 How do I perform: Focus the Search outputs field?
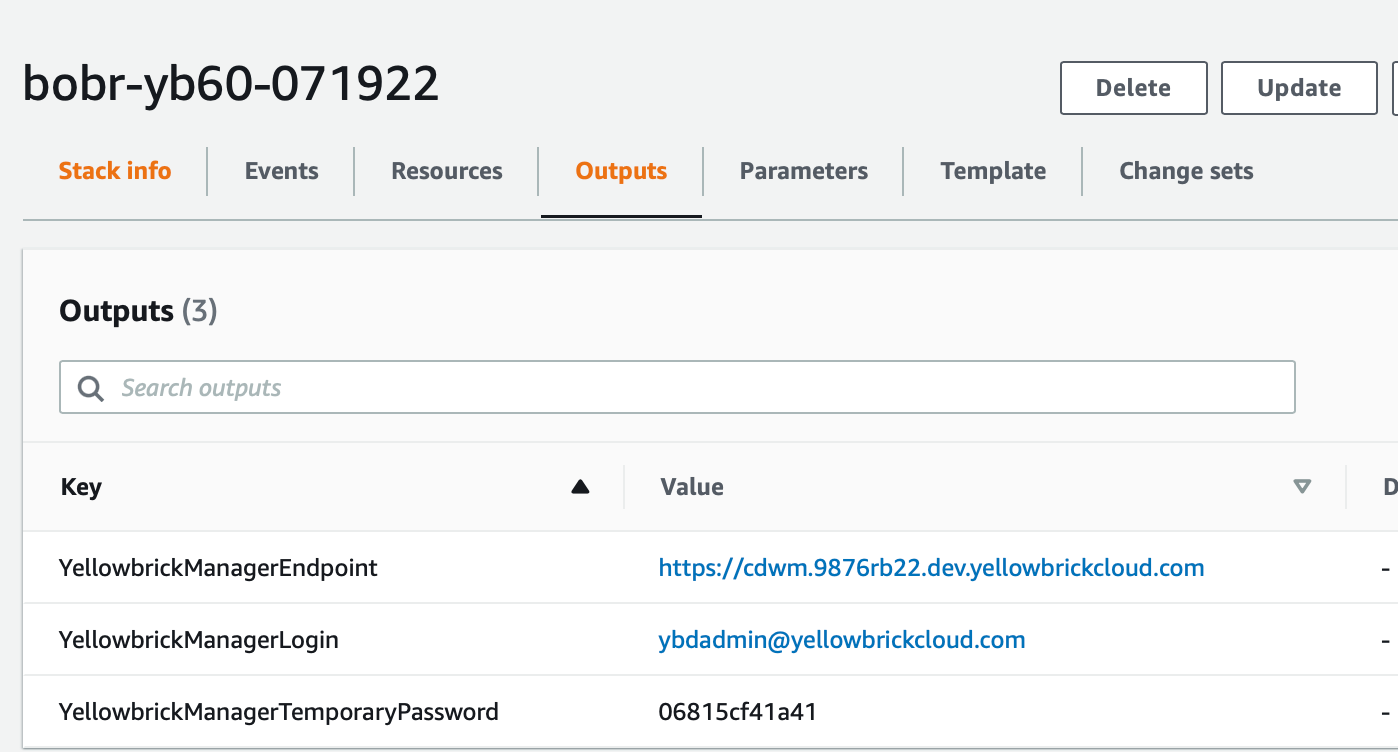(677, 387)
